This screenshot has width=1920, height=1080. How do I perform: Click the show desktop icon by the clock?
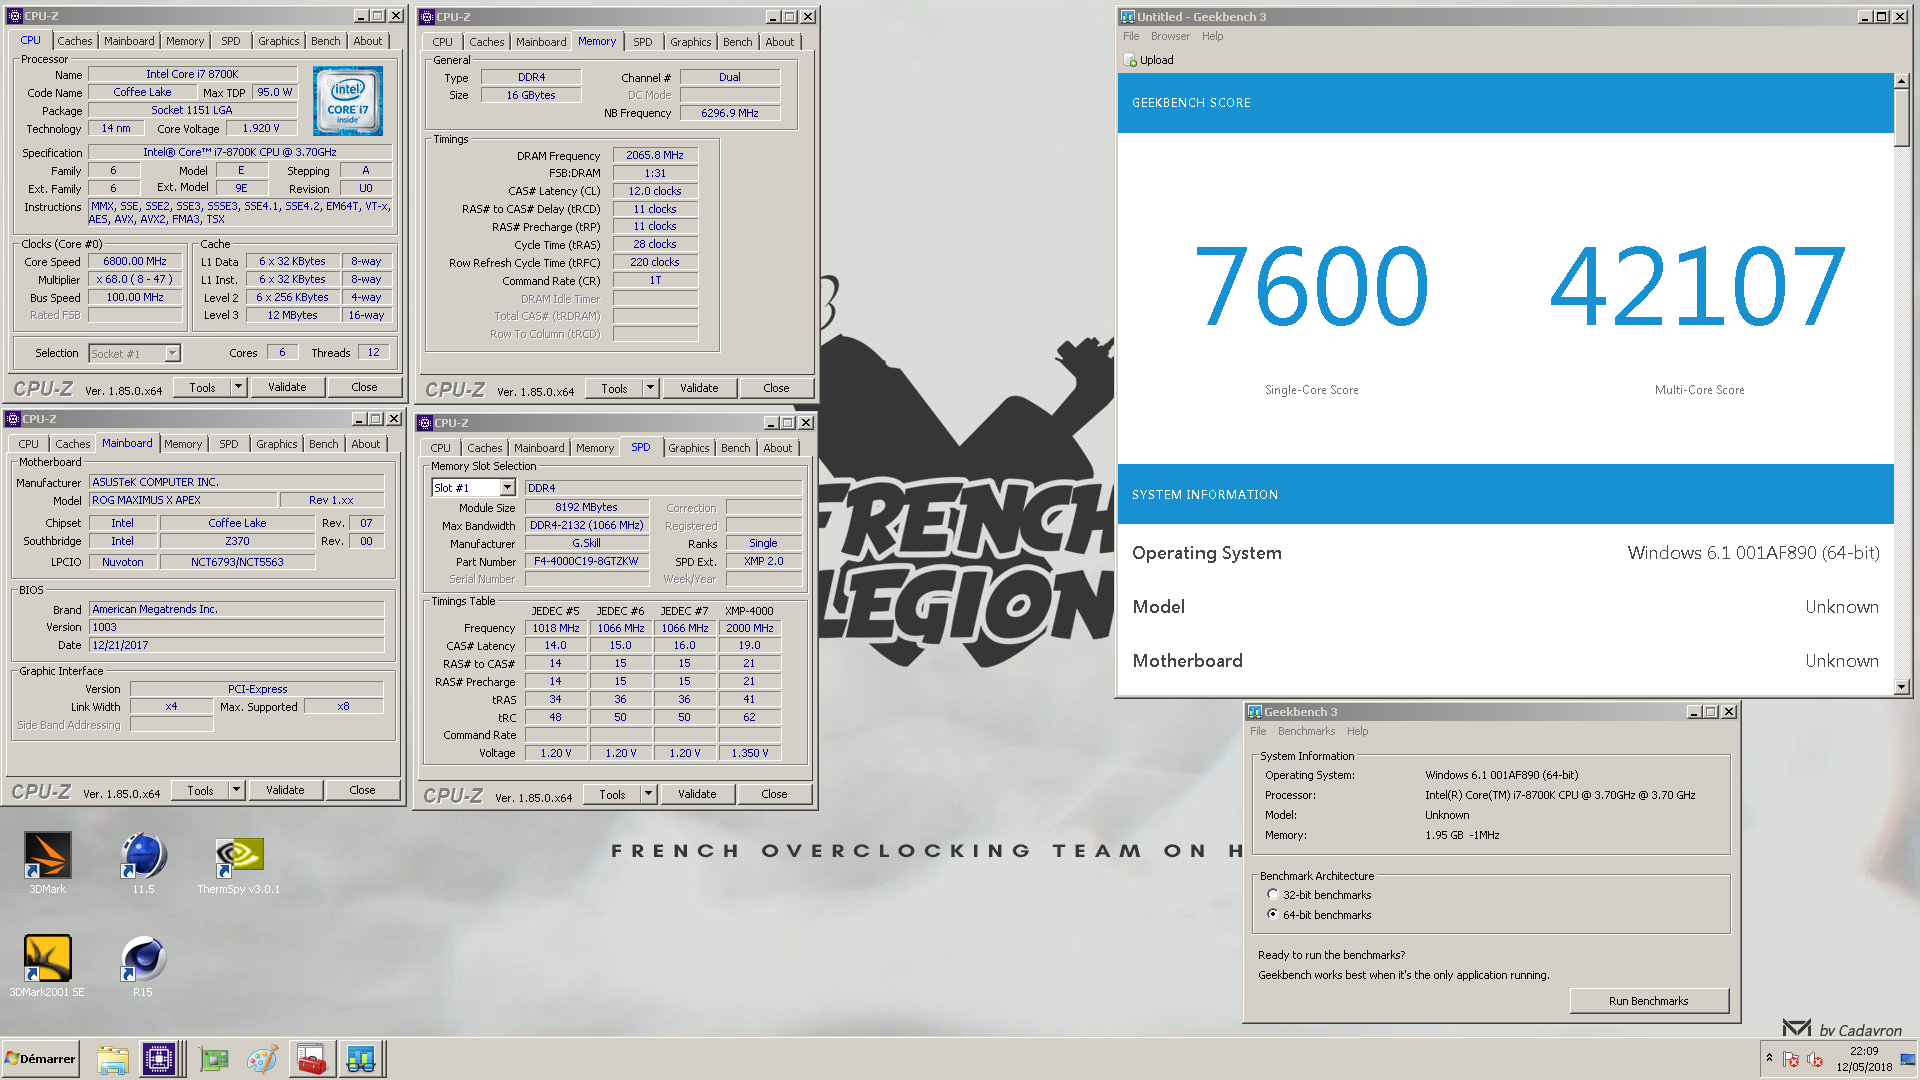1908,1059
